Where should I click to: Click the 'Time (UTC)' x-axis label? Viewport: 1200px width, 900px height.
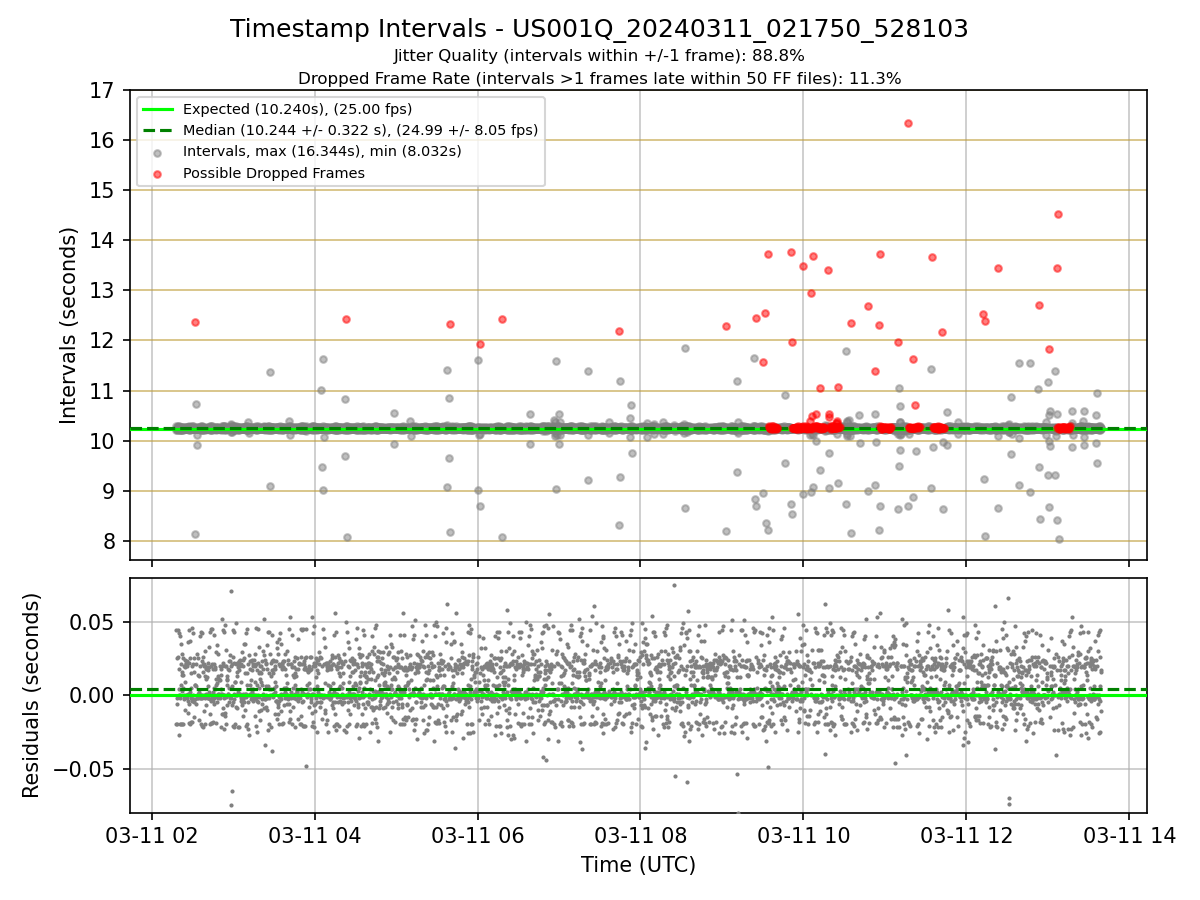[638, 865]
